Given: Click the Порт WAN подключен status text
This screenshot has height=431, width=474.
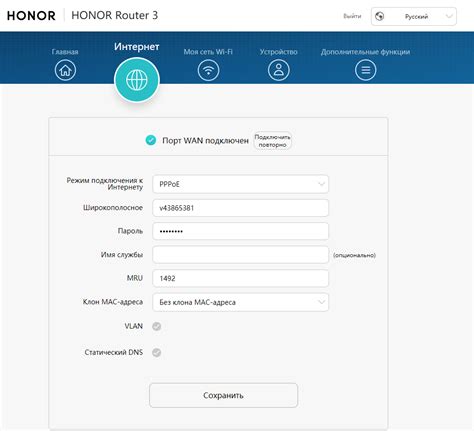Looking at the screenshot, I should point(205,141).
